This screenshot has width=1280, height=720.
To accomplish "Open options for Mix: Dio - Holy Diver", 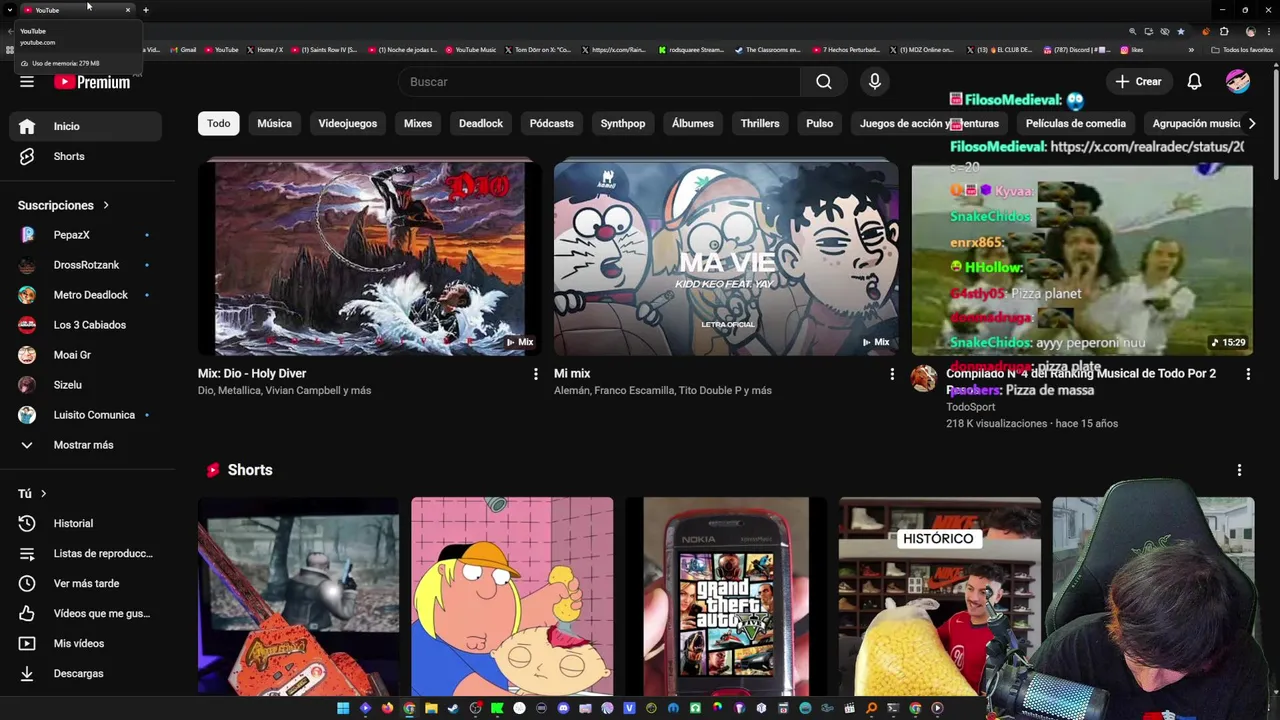I will point(535,374).
